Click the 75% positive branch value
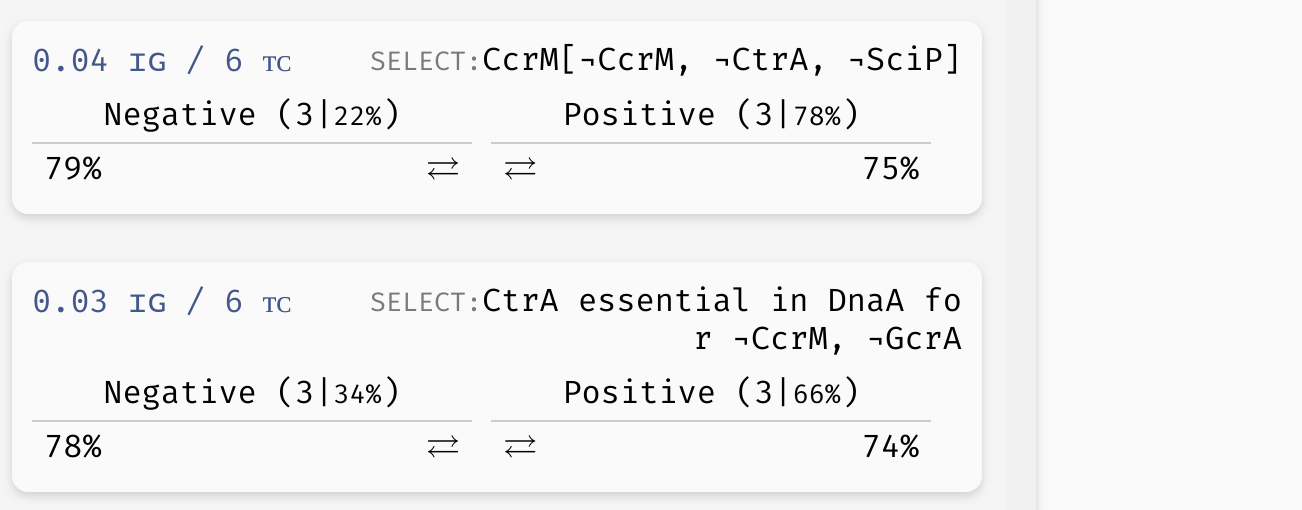 [x=890, y=170]
